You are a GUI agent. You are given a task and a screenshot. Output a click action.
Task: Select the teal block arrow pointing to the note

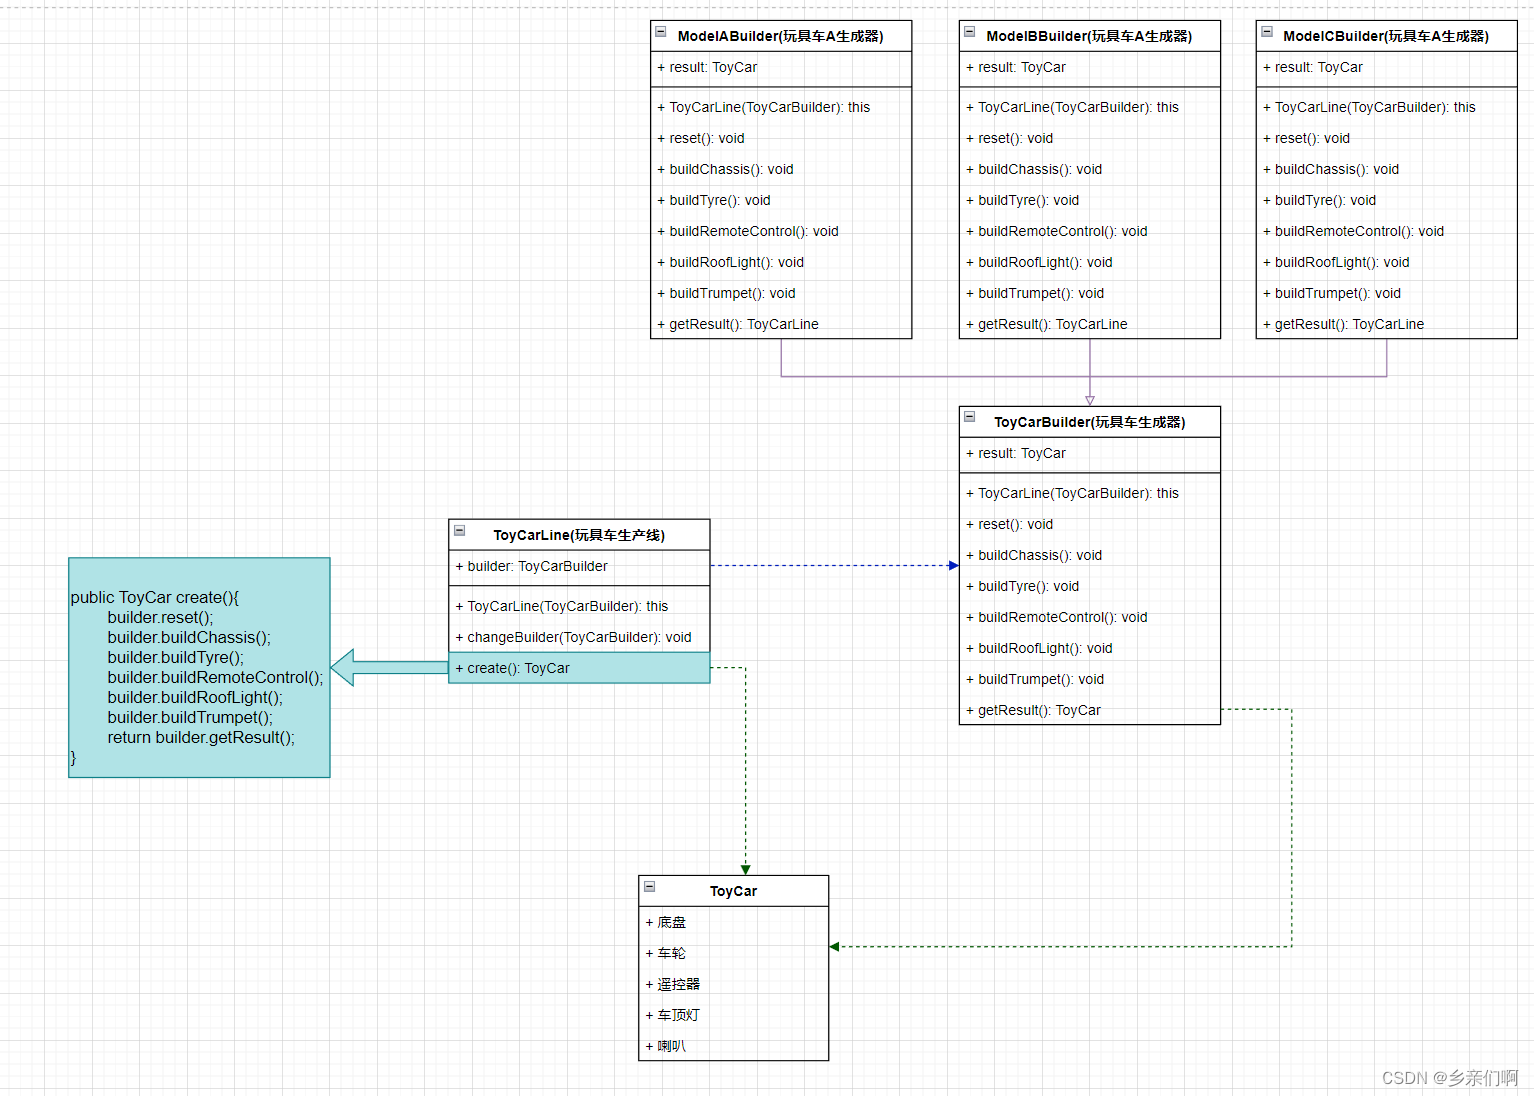[390, 667]
